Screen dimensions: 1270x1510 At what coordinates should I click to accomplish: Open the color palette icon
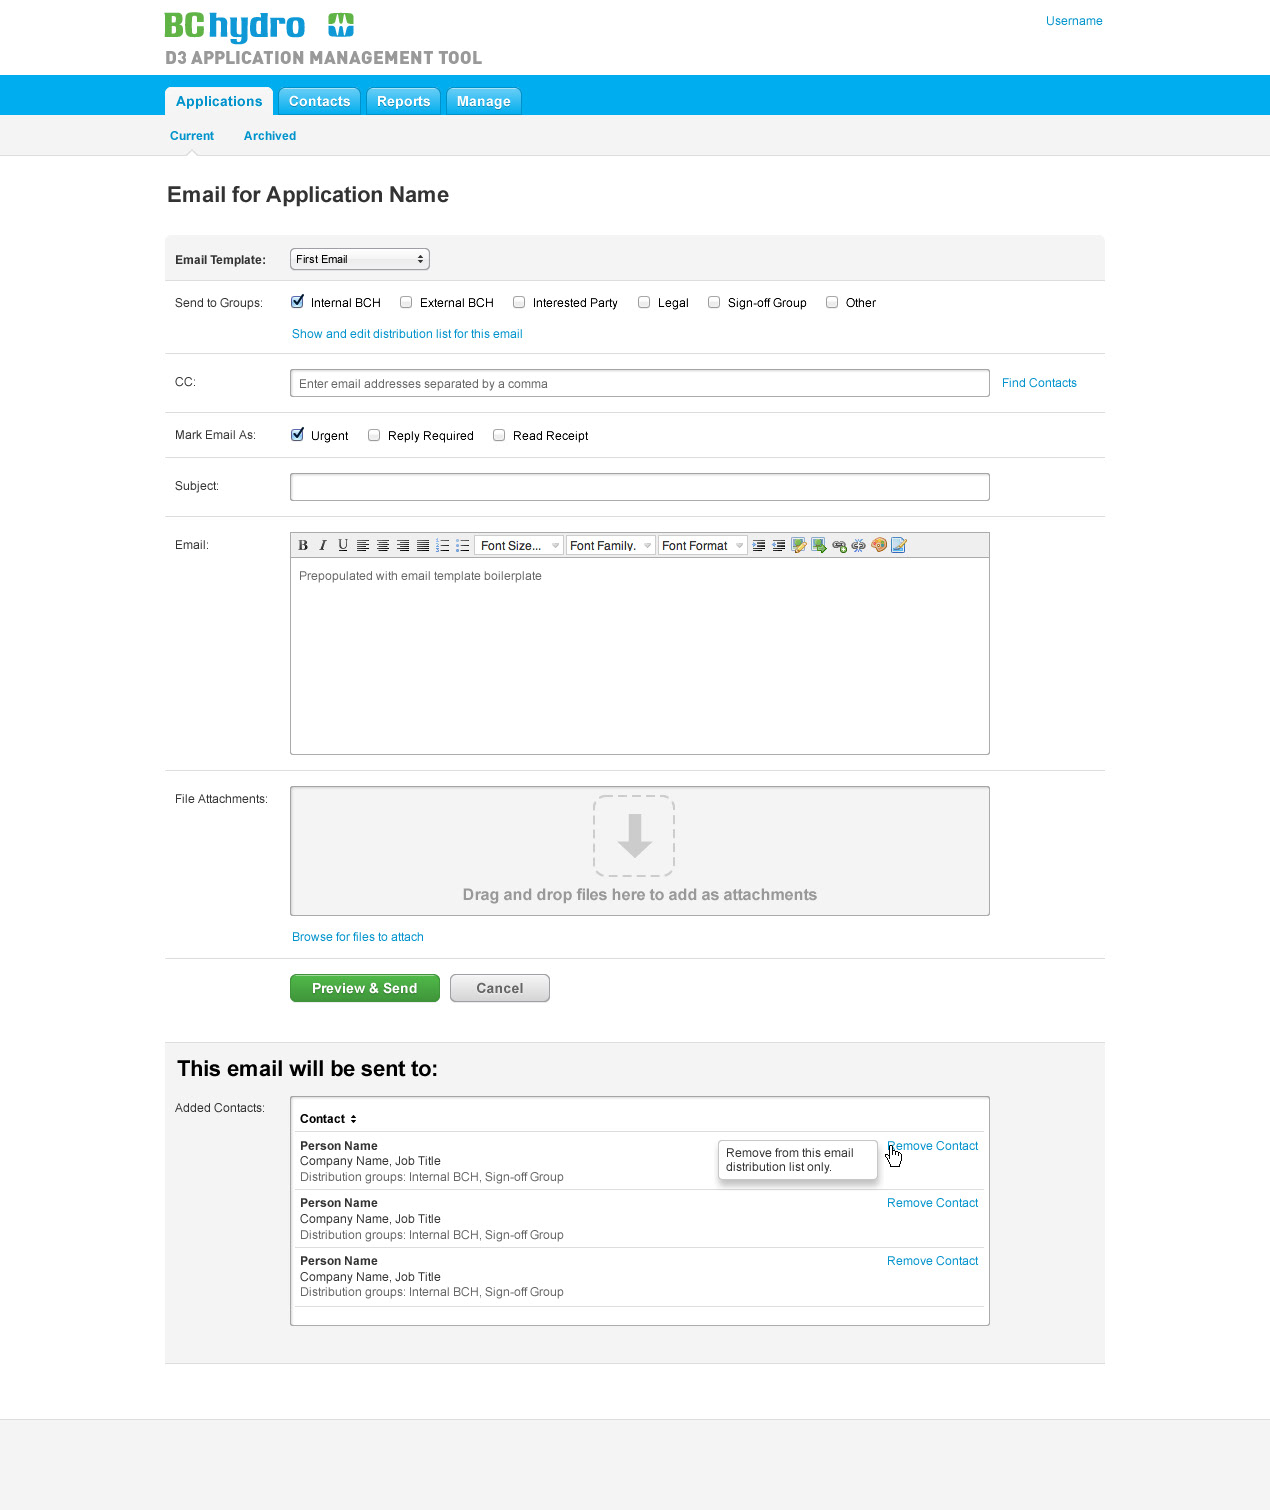point(879,545)
